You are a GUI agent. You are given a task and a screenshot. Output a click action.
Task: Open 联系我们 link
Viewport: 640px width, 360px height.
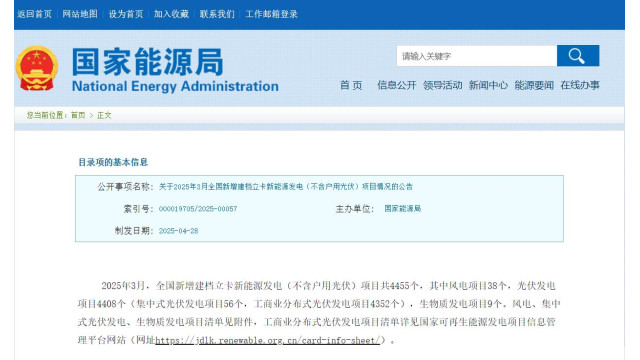pyautogui.click(x=217, y=14)
